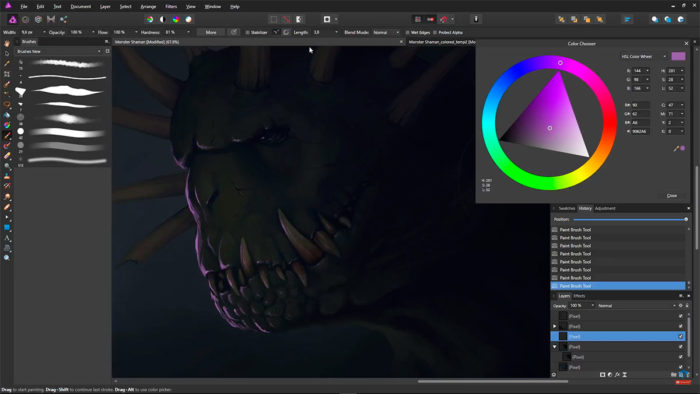Select the Paint Brush tool in the tools panel
The width and height of the screenshot is (700, 394).
coord(7,135)
